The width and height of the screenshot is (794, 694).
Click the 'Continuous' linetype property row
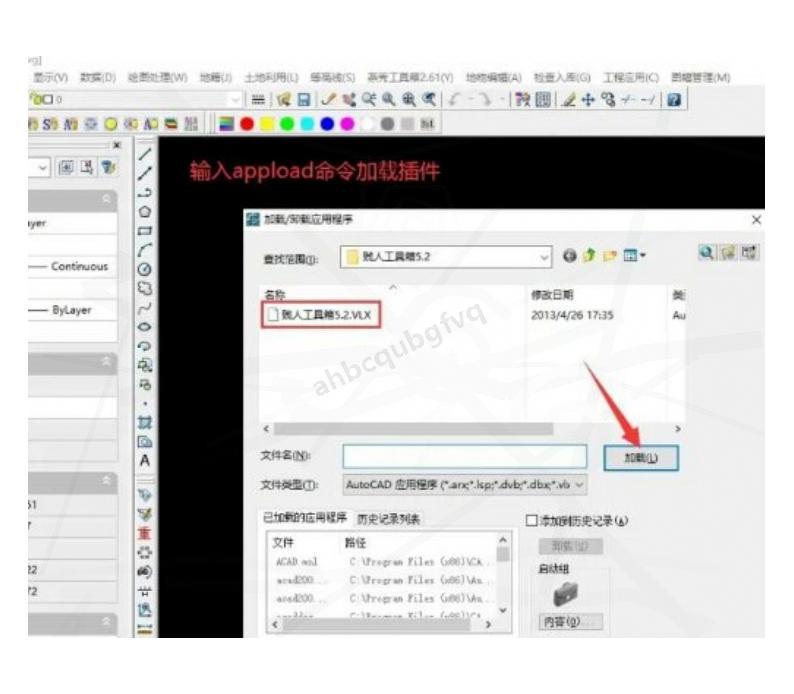72,266
